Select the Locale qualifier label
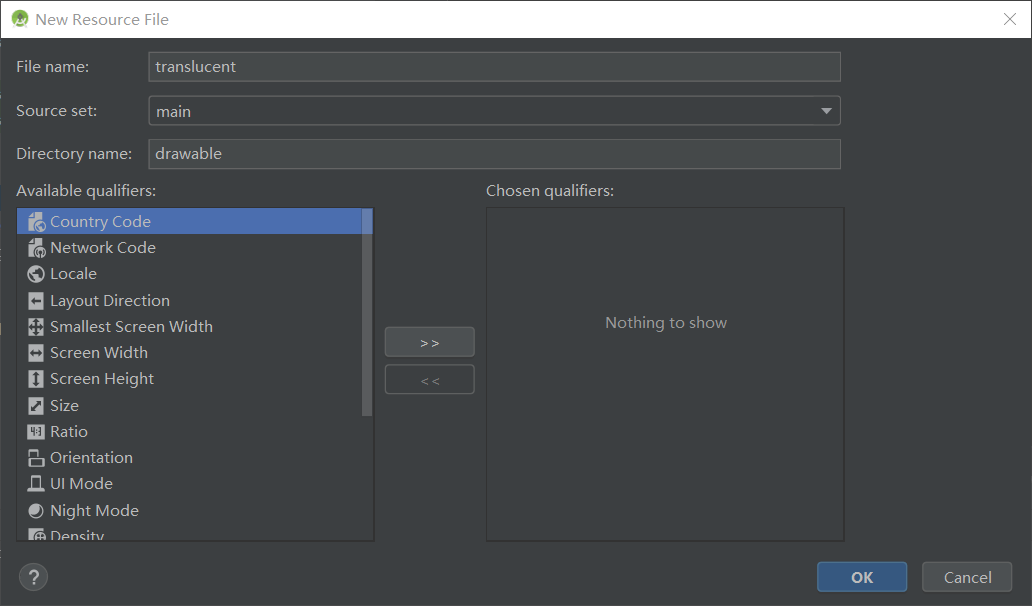The image size is (1032, 606). [74, 274]
